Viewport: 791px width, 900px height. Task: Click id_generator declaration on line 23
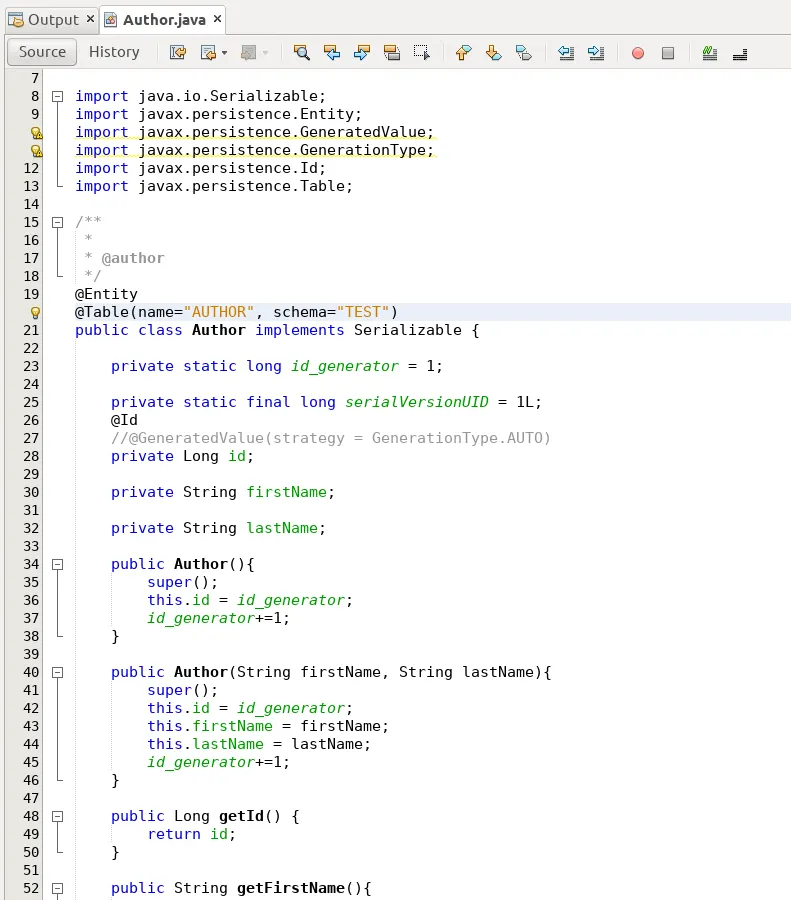pos(277,366)
